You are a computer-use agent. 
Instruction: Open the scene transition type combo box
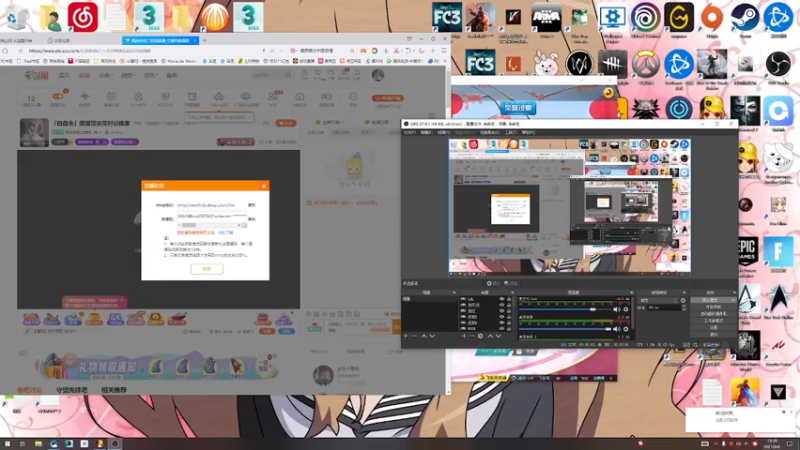[x=659, y=300]
